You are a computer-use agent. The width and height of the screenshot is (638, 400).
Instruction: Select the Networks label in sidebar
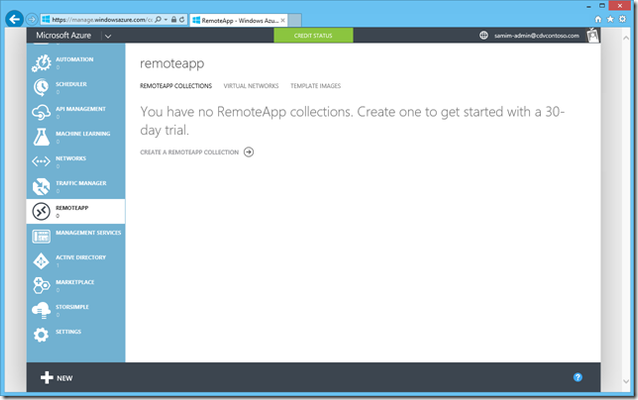coord(71,158)
